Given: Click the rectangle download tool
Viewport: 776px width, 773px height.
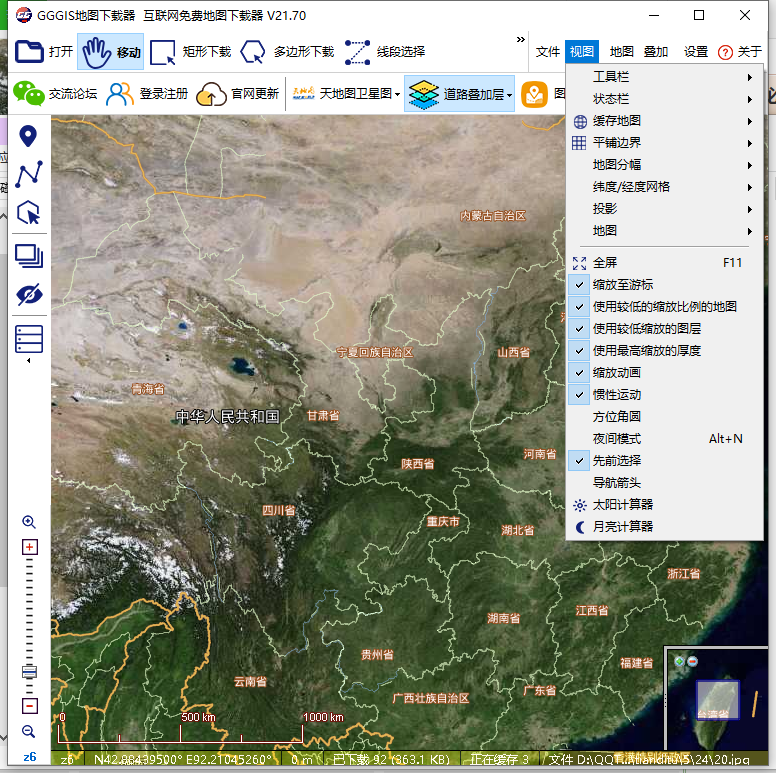Looking at the screenshot, I should tap(193, 52).
